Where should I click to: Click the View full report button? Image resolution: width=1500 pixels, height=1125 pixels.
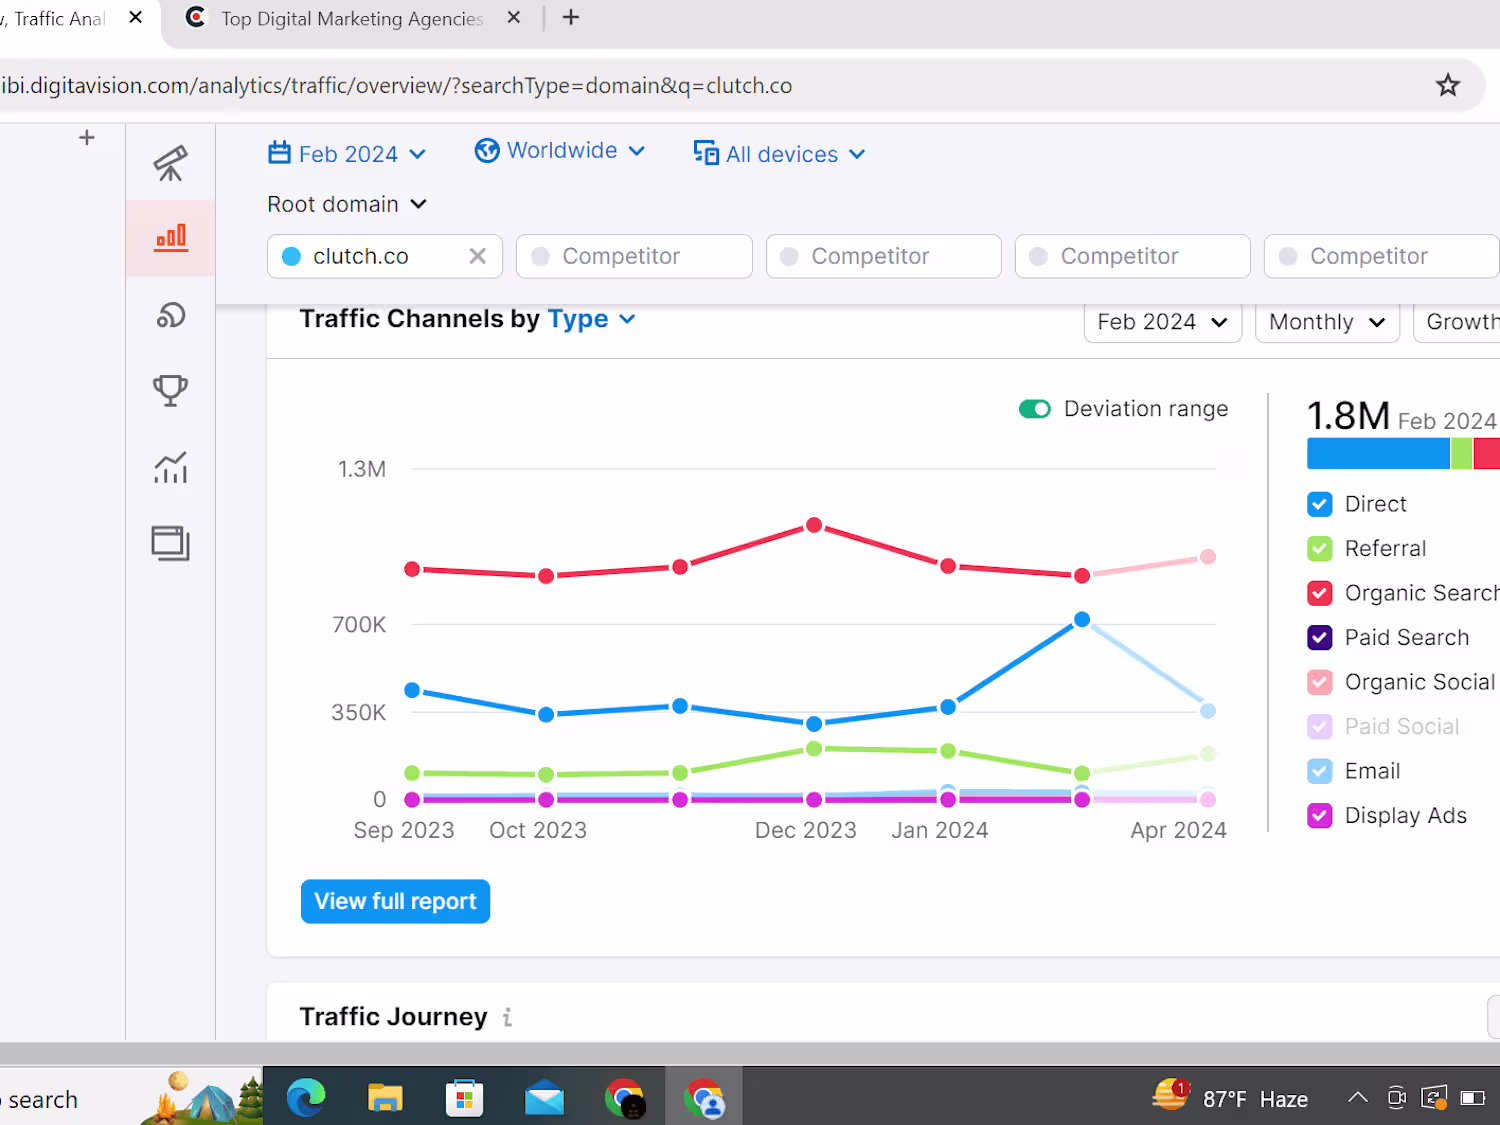(x=395, y=901)
